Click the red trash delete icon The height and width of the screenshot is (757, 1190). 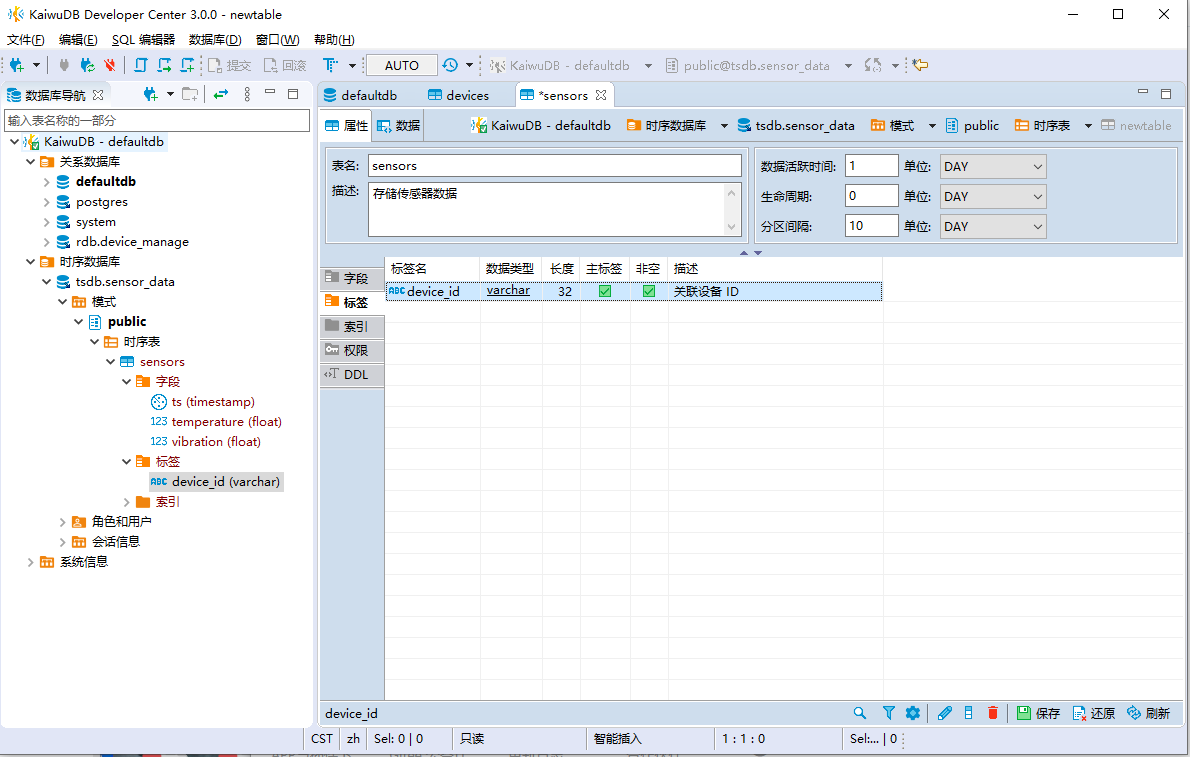tap(993, 713)
